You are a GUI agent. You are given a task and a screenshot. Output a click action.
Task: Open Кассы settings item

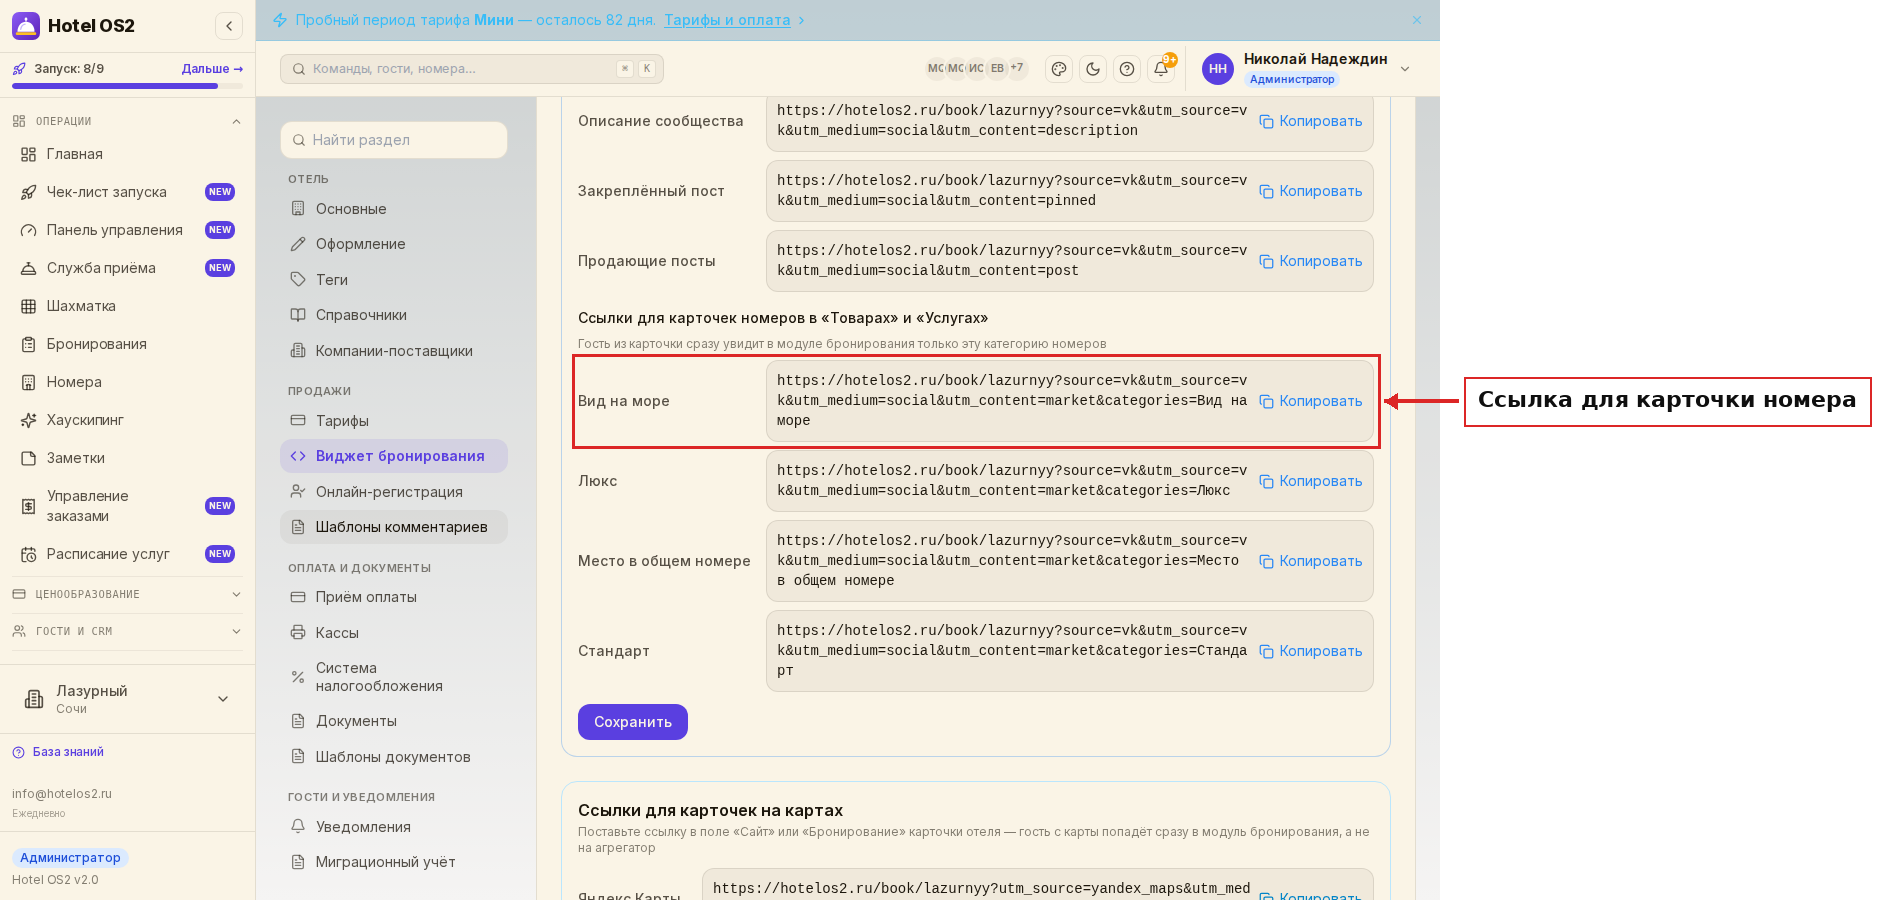pos(394,633)
